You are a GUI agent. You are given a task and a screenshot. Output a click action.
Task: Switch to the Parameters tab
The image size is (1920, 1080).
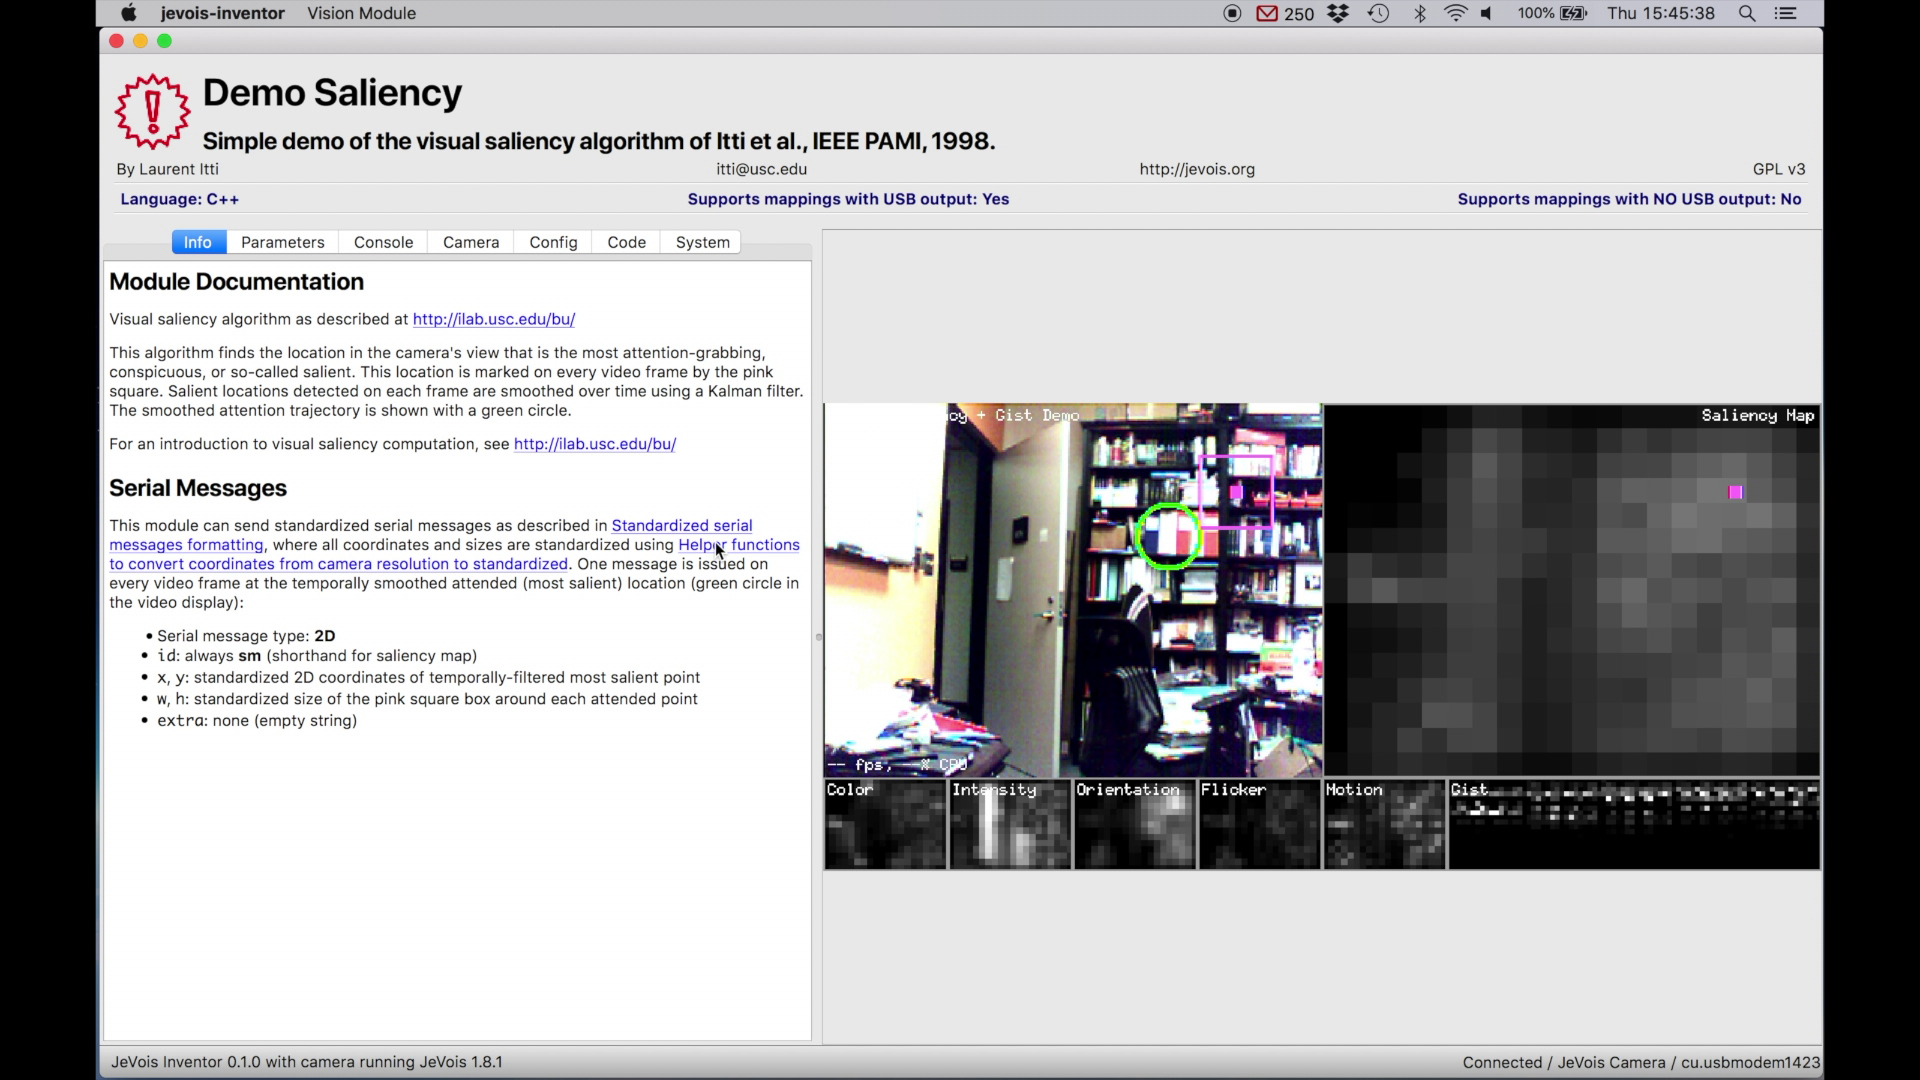(283, 242)
